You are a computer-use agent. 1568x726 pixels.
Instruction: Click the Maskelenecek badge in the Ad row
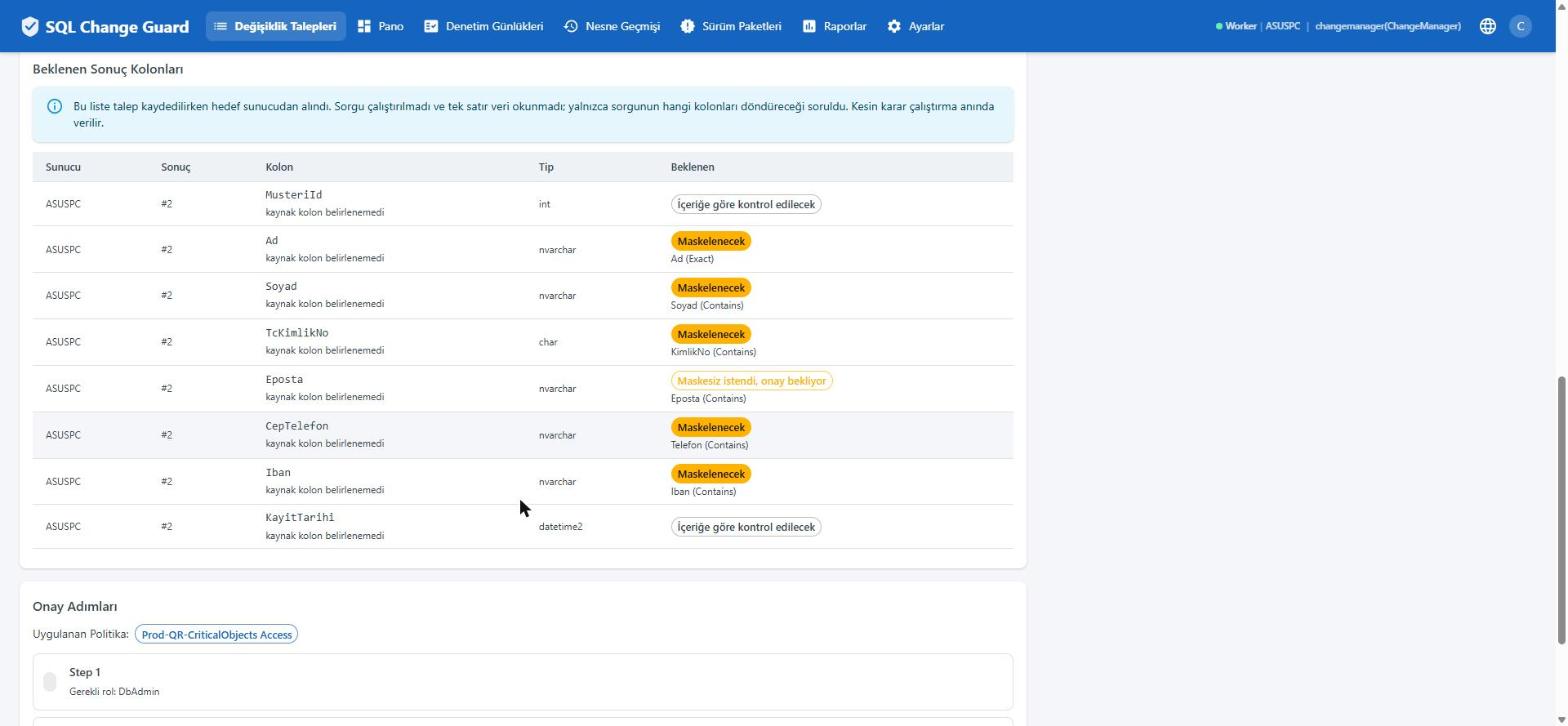[x=711, y=241]
